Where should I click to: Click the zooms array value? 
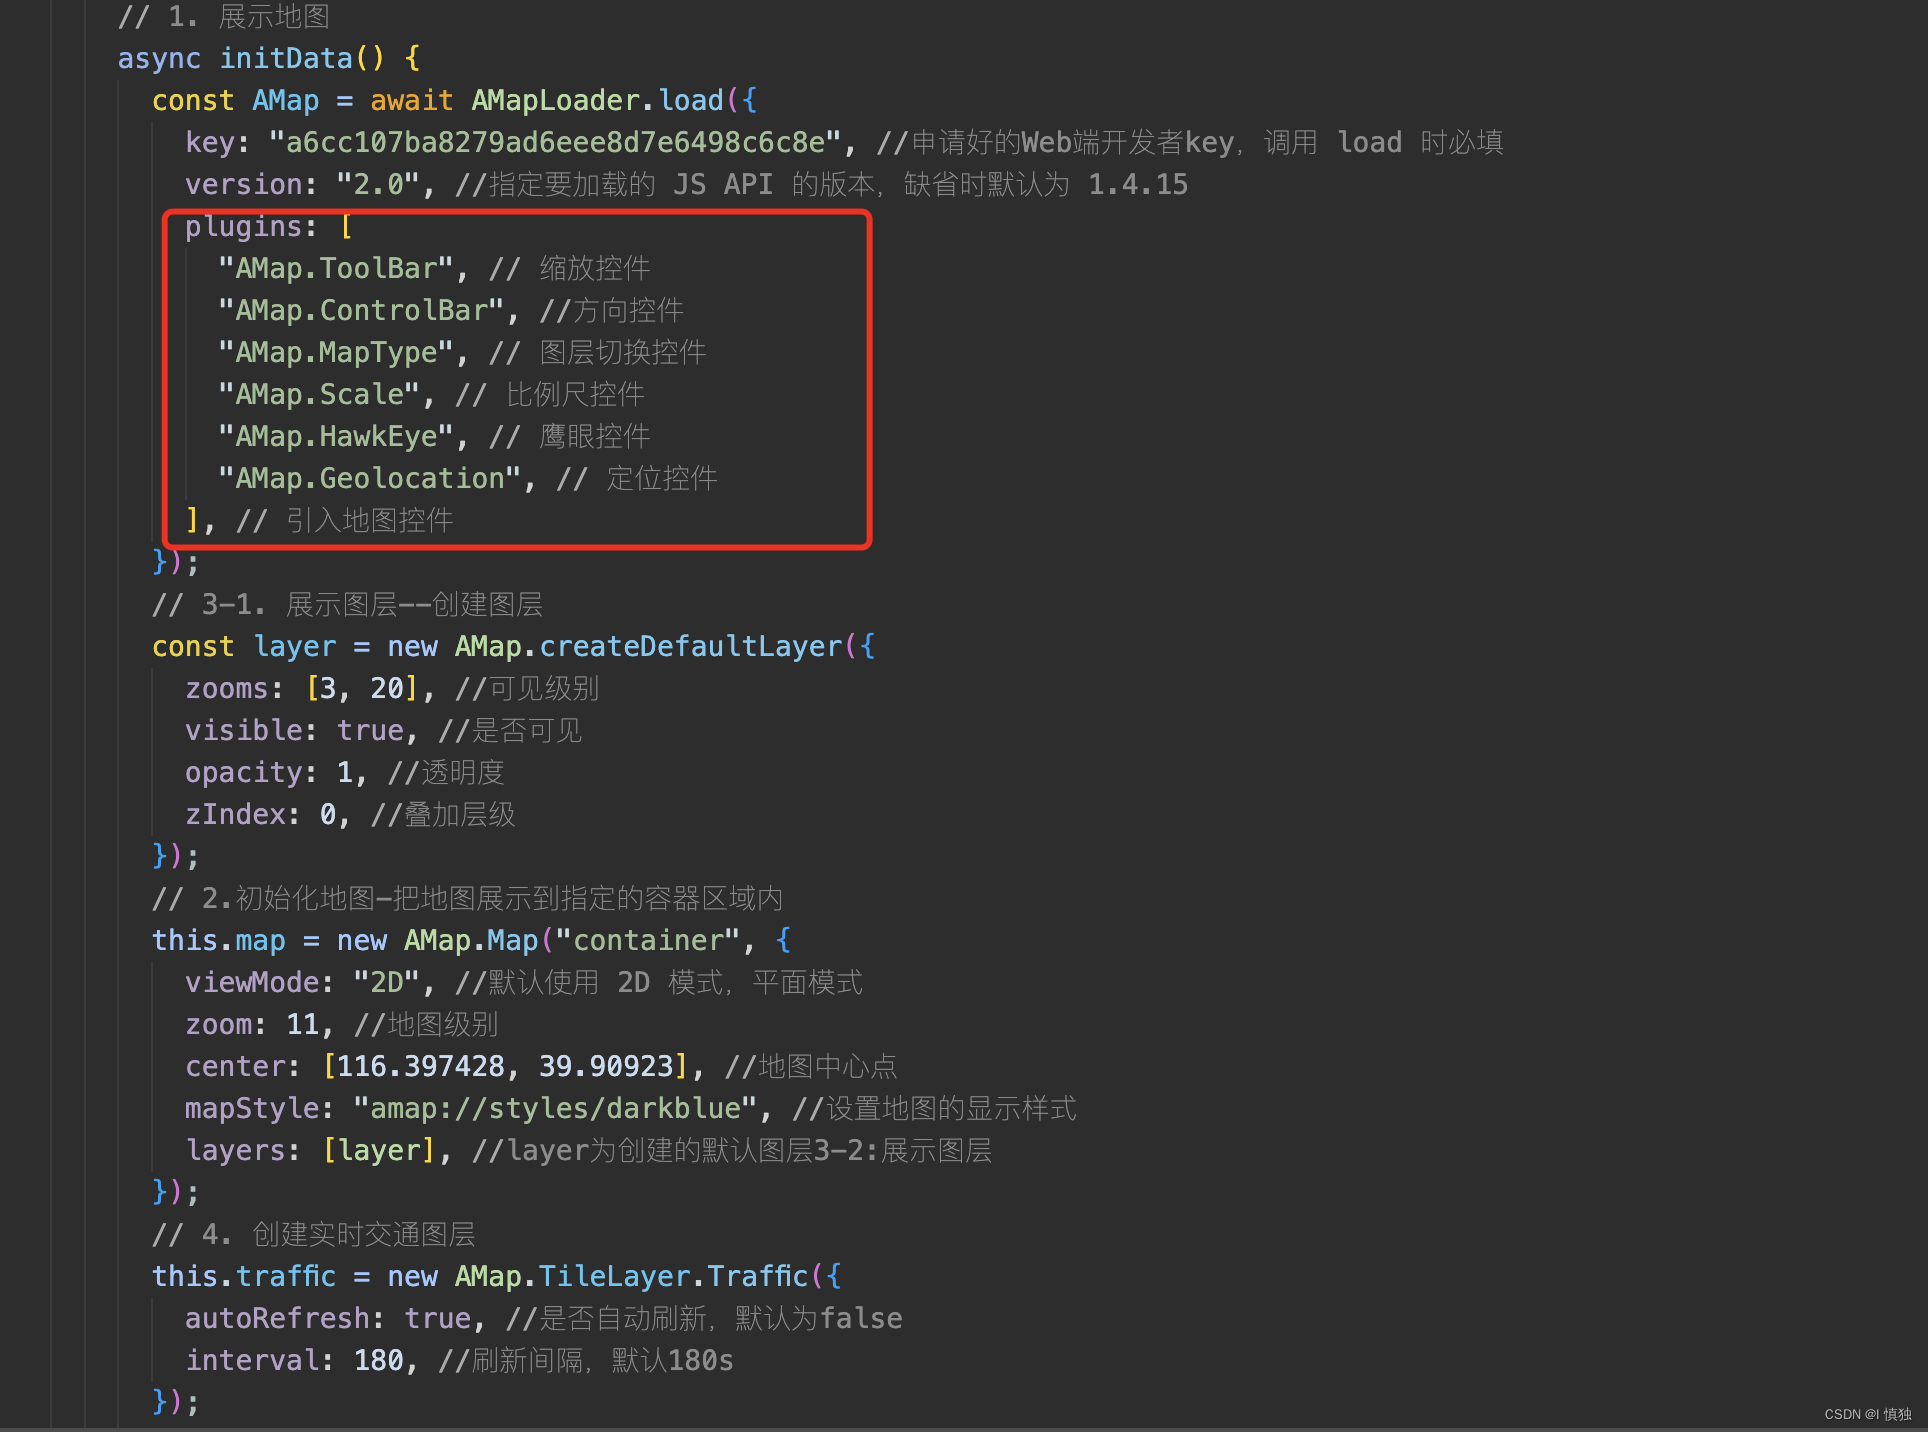(361, 688)
